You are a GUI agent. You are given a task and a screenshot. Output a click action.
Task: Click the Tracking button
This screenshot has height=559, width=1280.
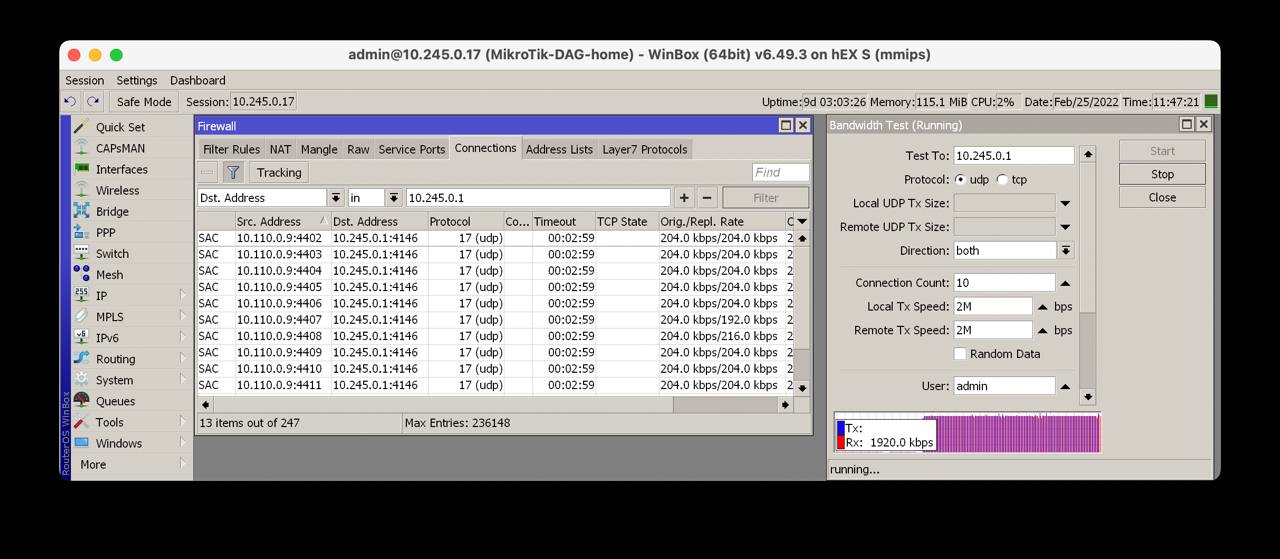pyautogui.click(x=278, y=172)
